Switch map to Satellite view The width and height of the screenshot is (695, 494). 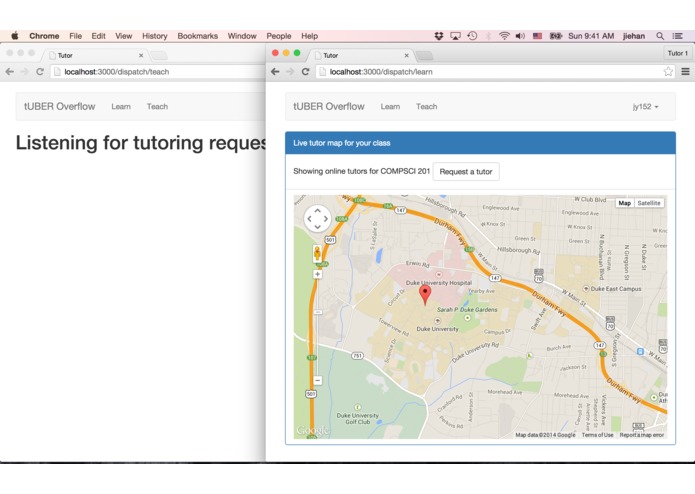pos(649,203)
